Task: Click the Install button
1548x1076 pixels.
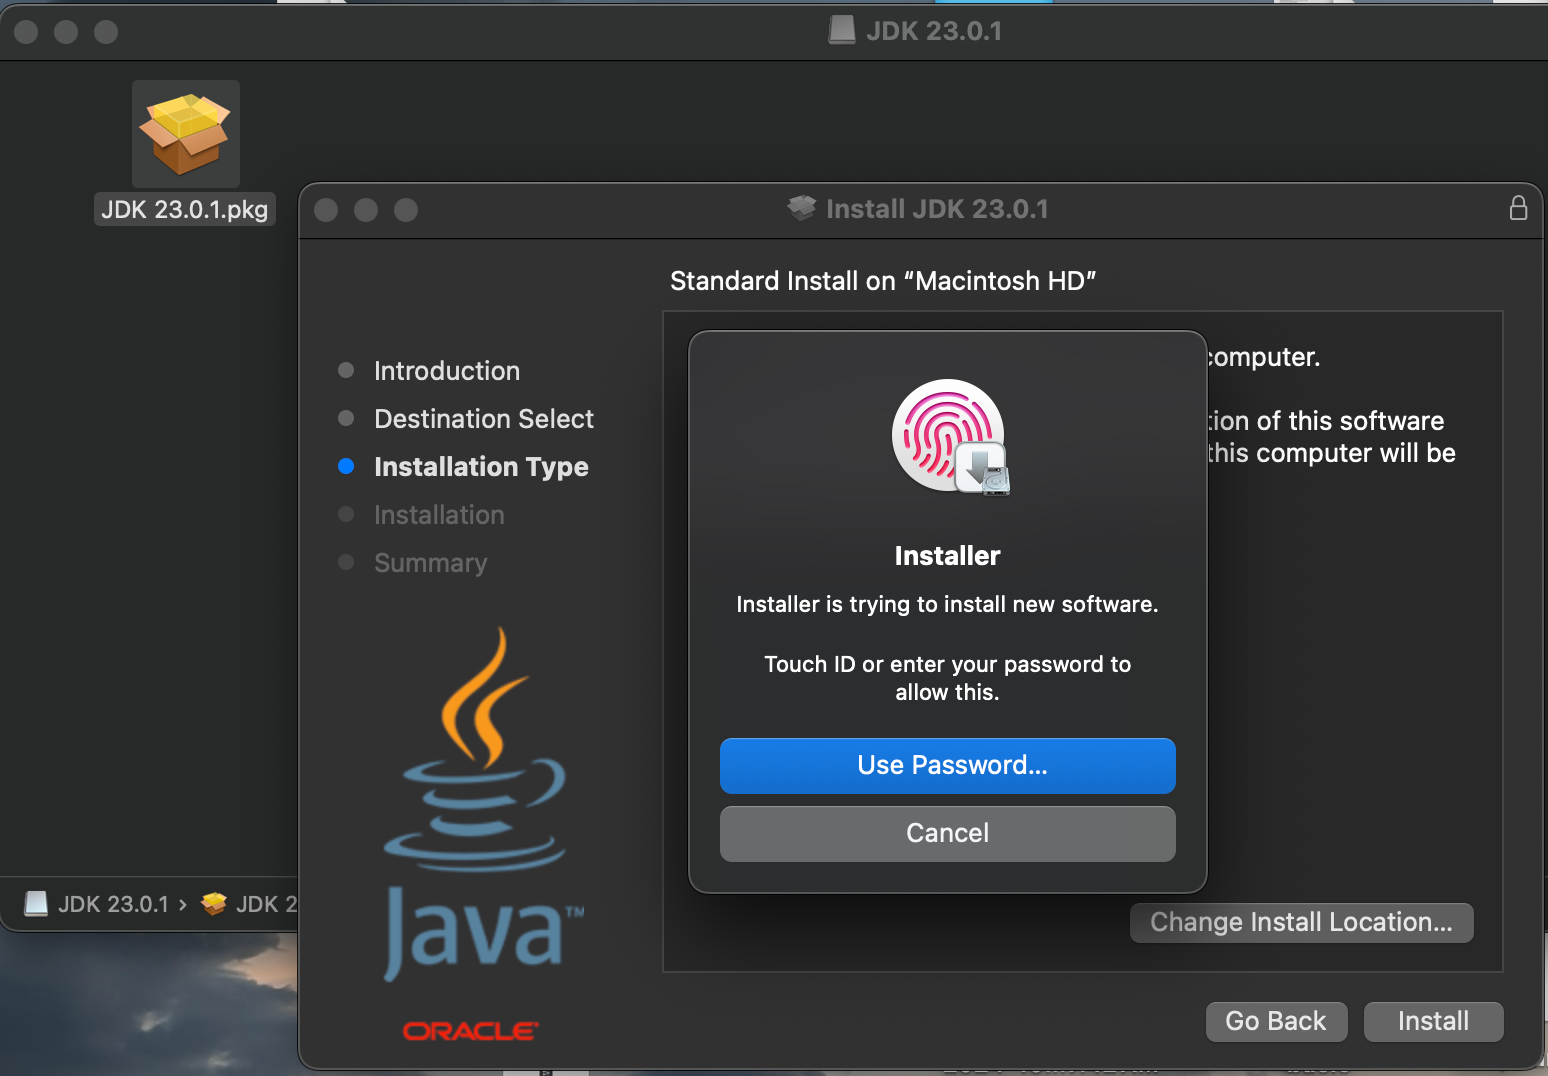Action: coord(1433,1021)
